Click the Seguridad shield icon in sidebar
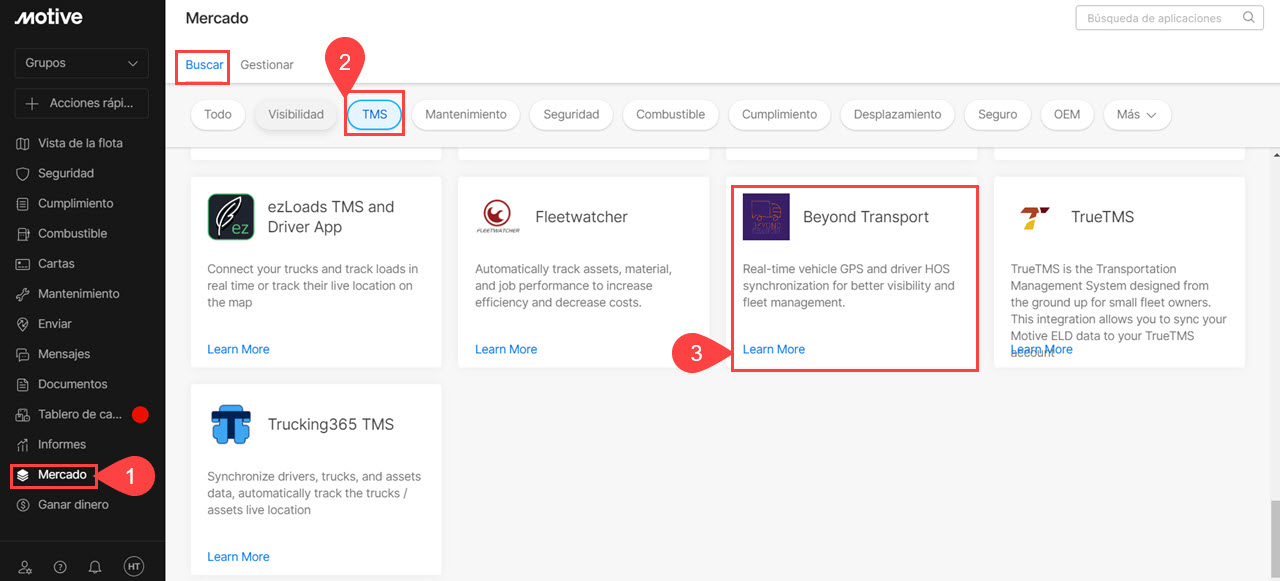Image resolution: width=1280 pixels, height=581 pixels. click(x=23, y=173)
